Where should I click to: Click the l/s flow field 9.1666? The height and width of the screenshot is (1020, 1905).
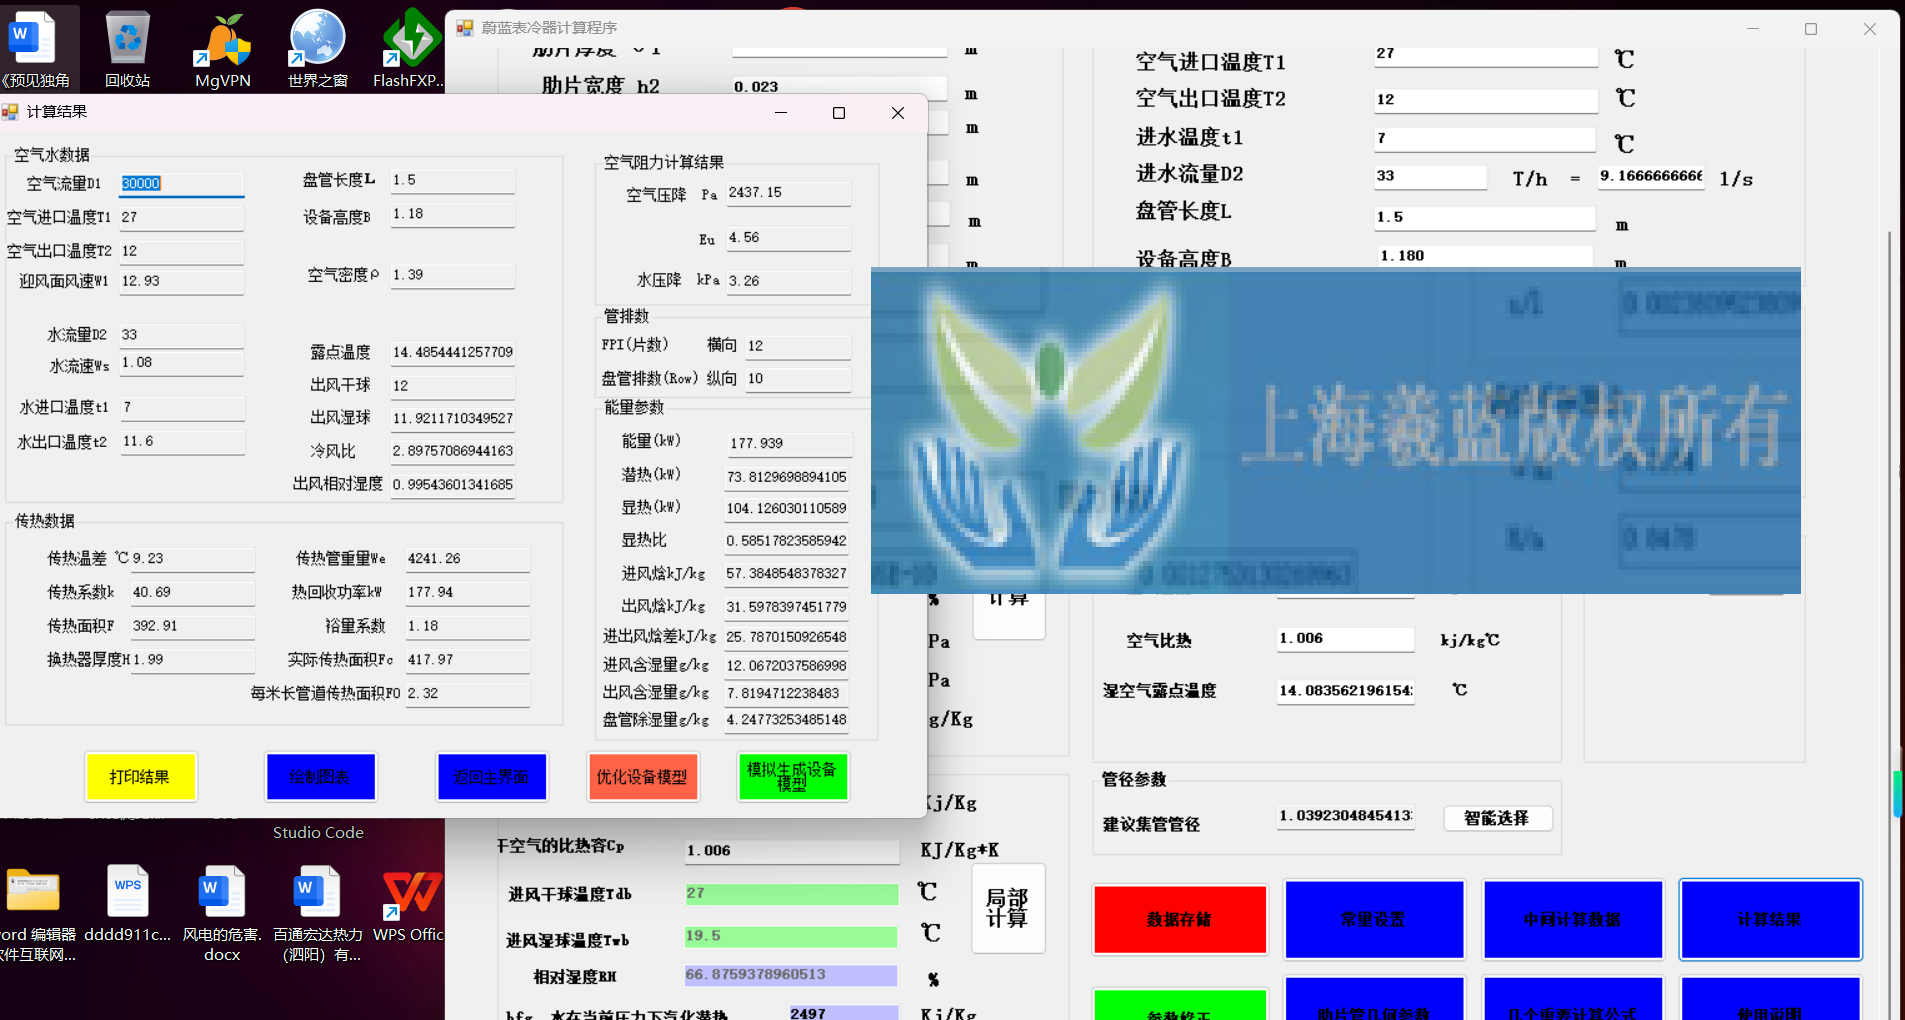tap(1651, 177)
